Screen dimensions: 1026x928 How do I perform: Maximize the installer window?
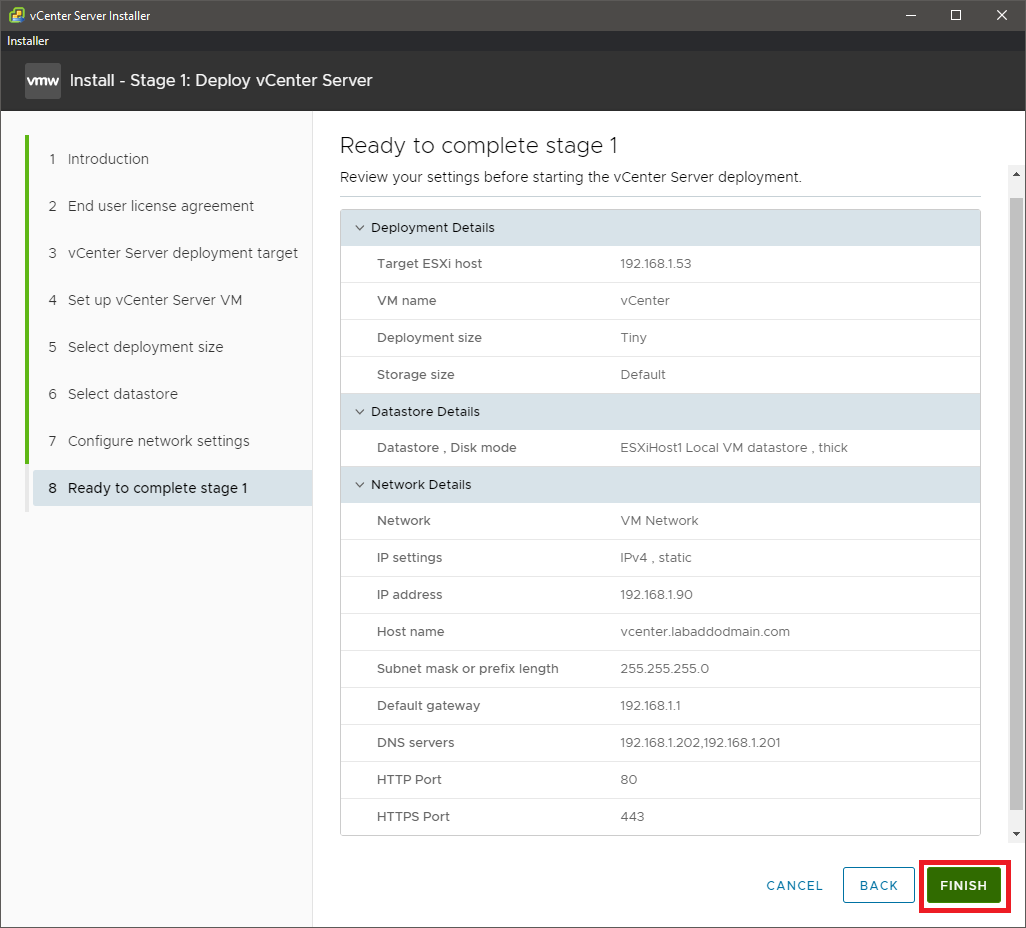point(956,15)
